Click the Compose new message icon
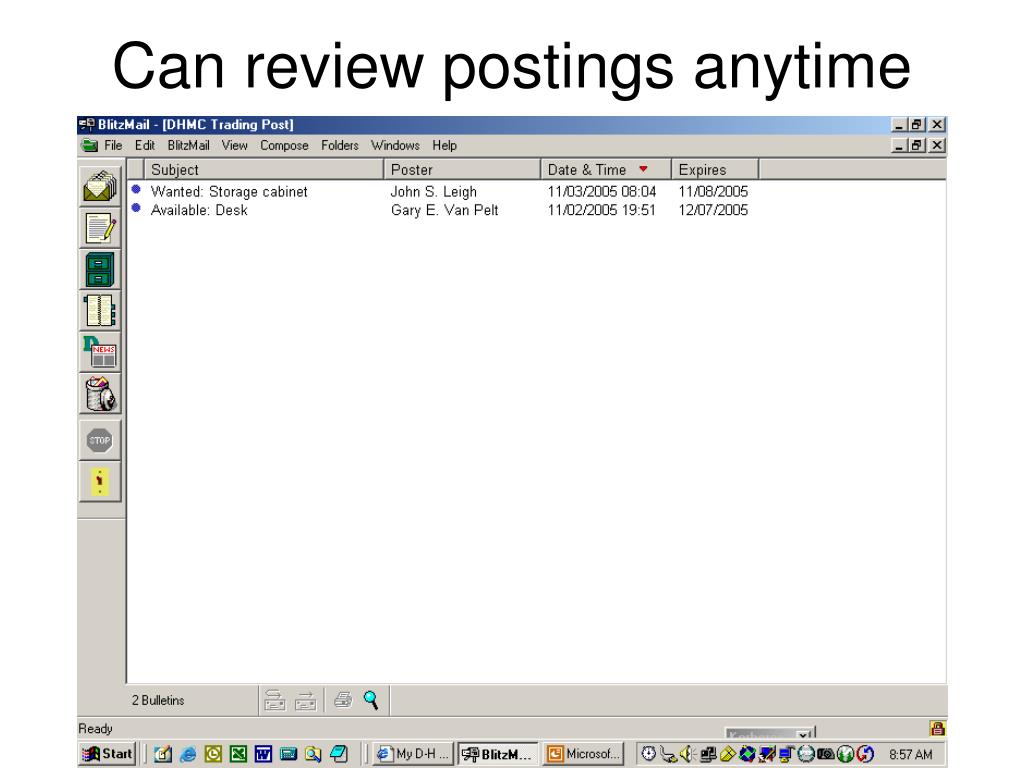 point(100,228)
